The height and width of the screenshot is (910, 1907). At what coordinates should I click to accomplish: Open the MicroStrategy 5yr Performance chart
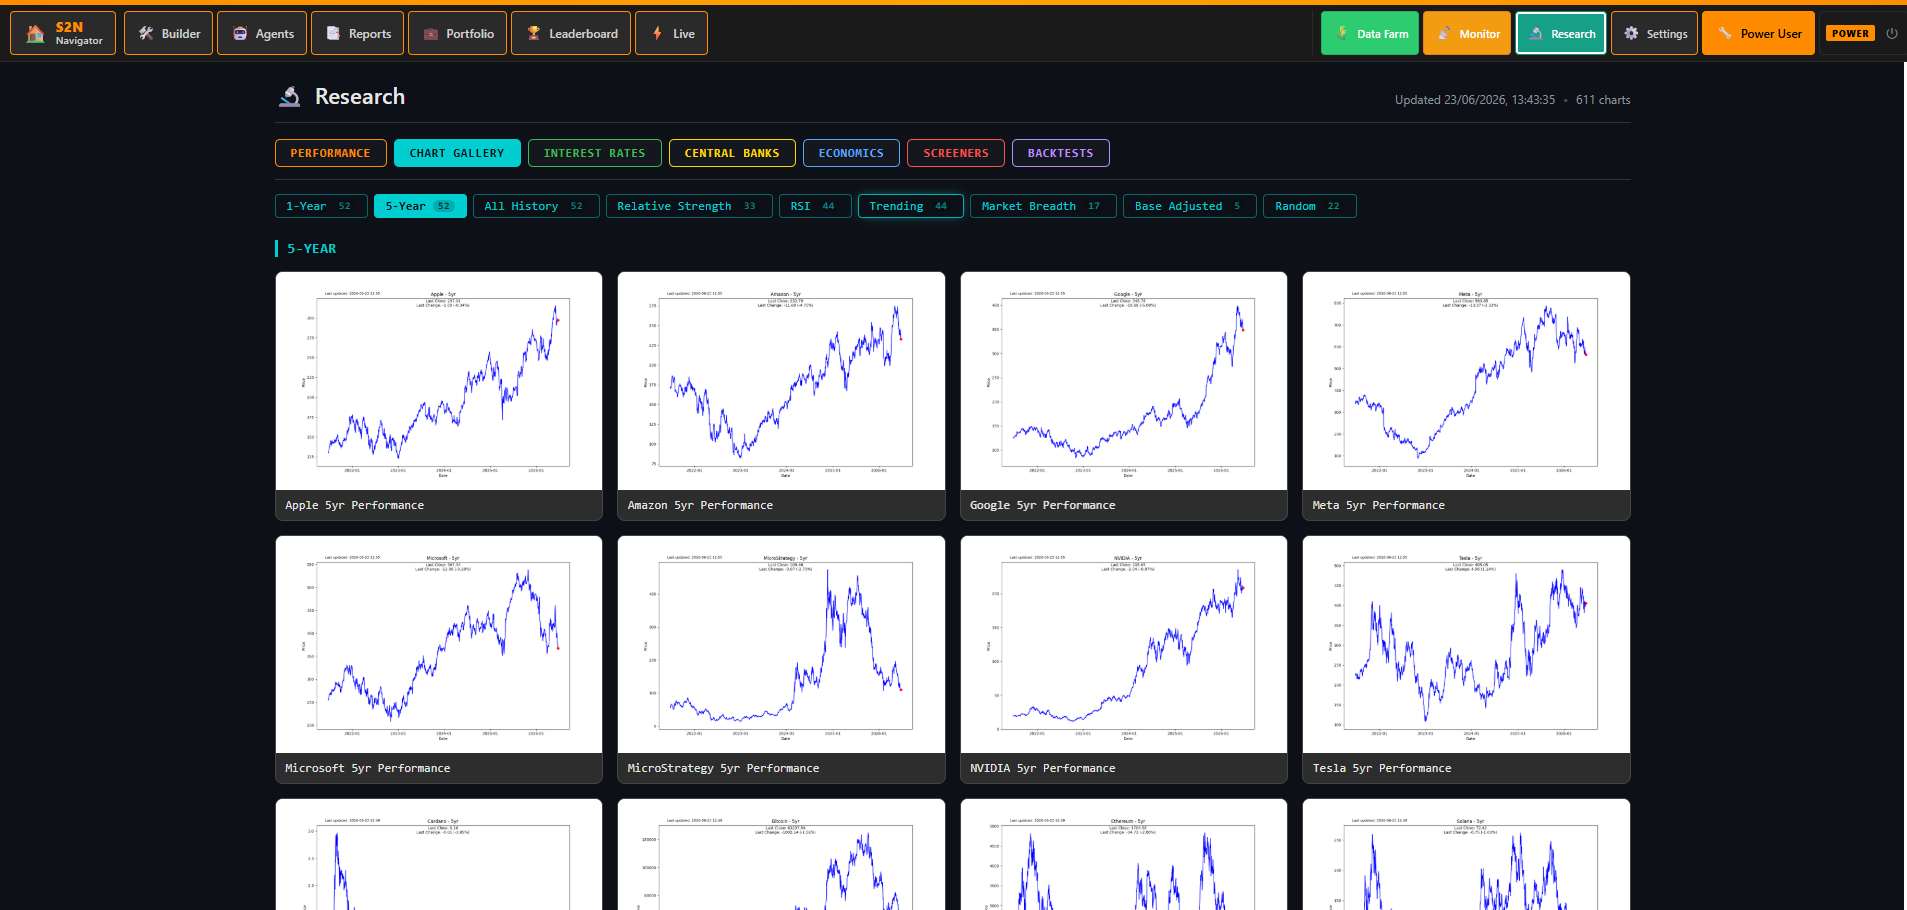[781, 659]
